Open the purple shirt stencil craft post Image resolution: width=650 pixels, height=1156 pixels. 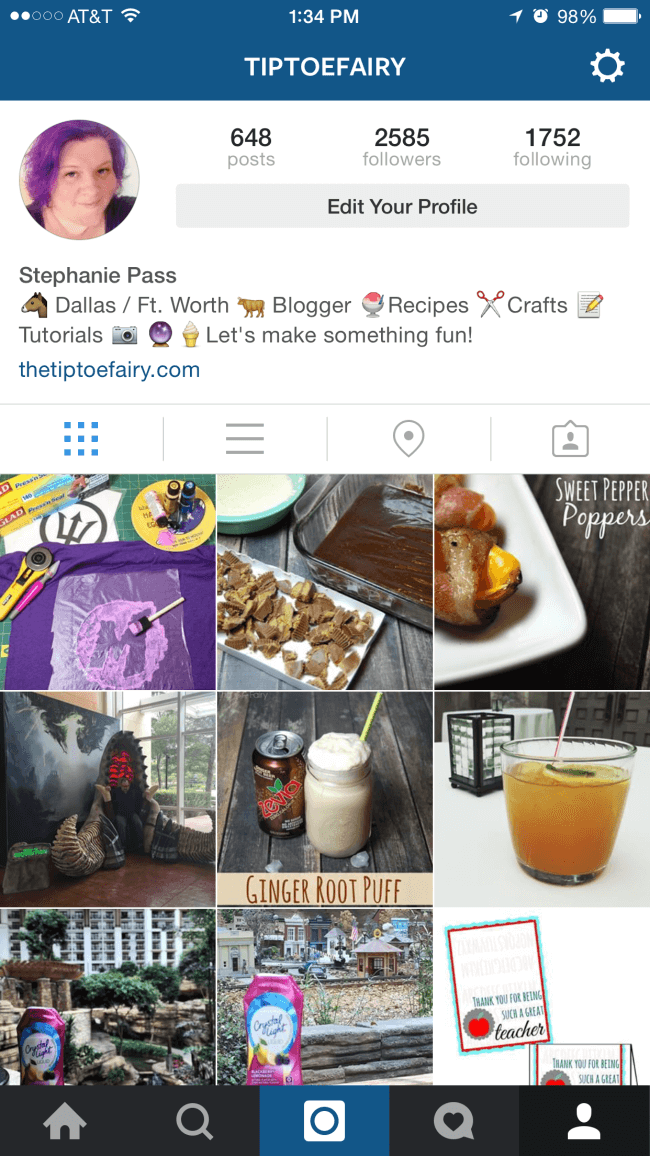108,582
